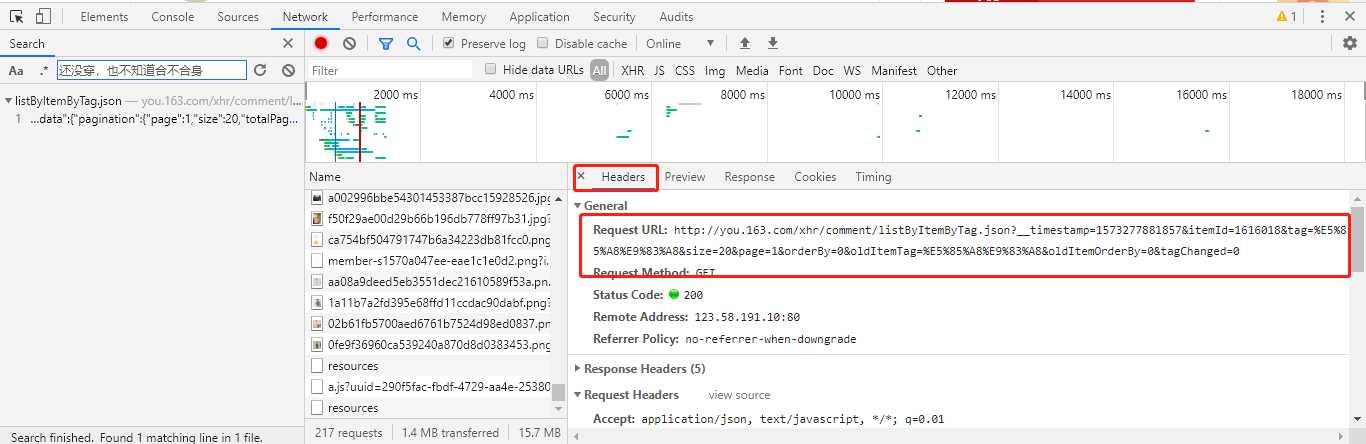1366x444 pixels.
Task: Open the Performance tab
Action: [385, 16]
